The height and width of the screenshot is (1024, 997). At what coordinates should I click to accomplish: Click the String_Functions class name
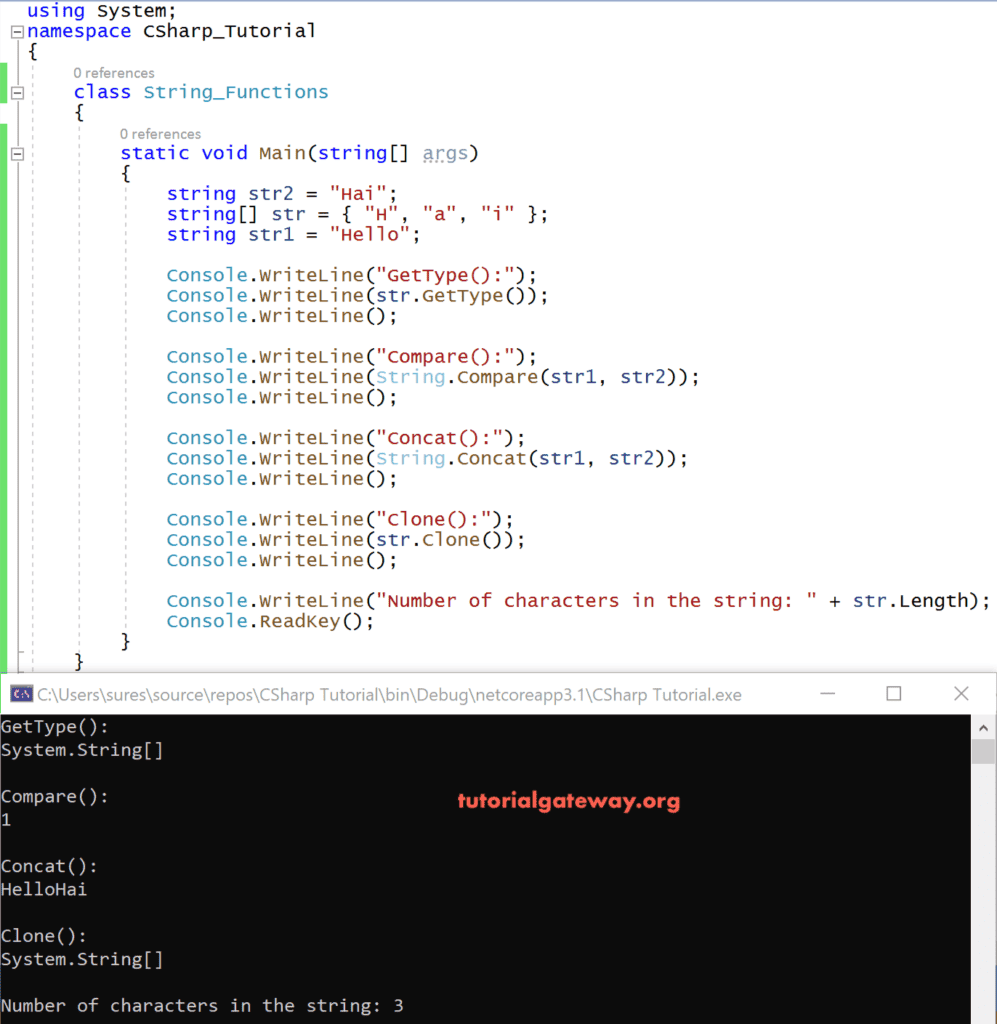pyautogui.click(x=236, y=92)
